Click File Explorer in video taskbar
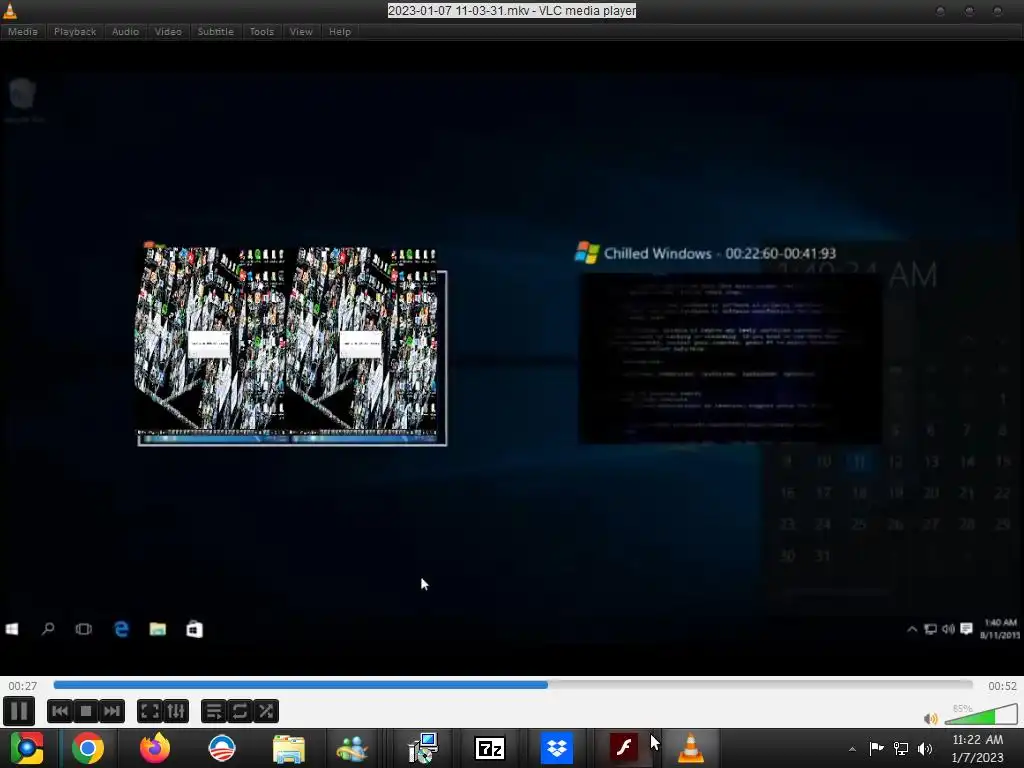The width and height of the screenshot is (1024, 768). point(157,629)
